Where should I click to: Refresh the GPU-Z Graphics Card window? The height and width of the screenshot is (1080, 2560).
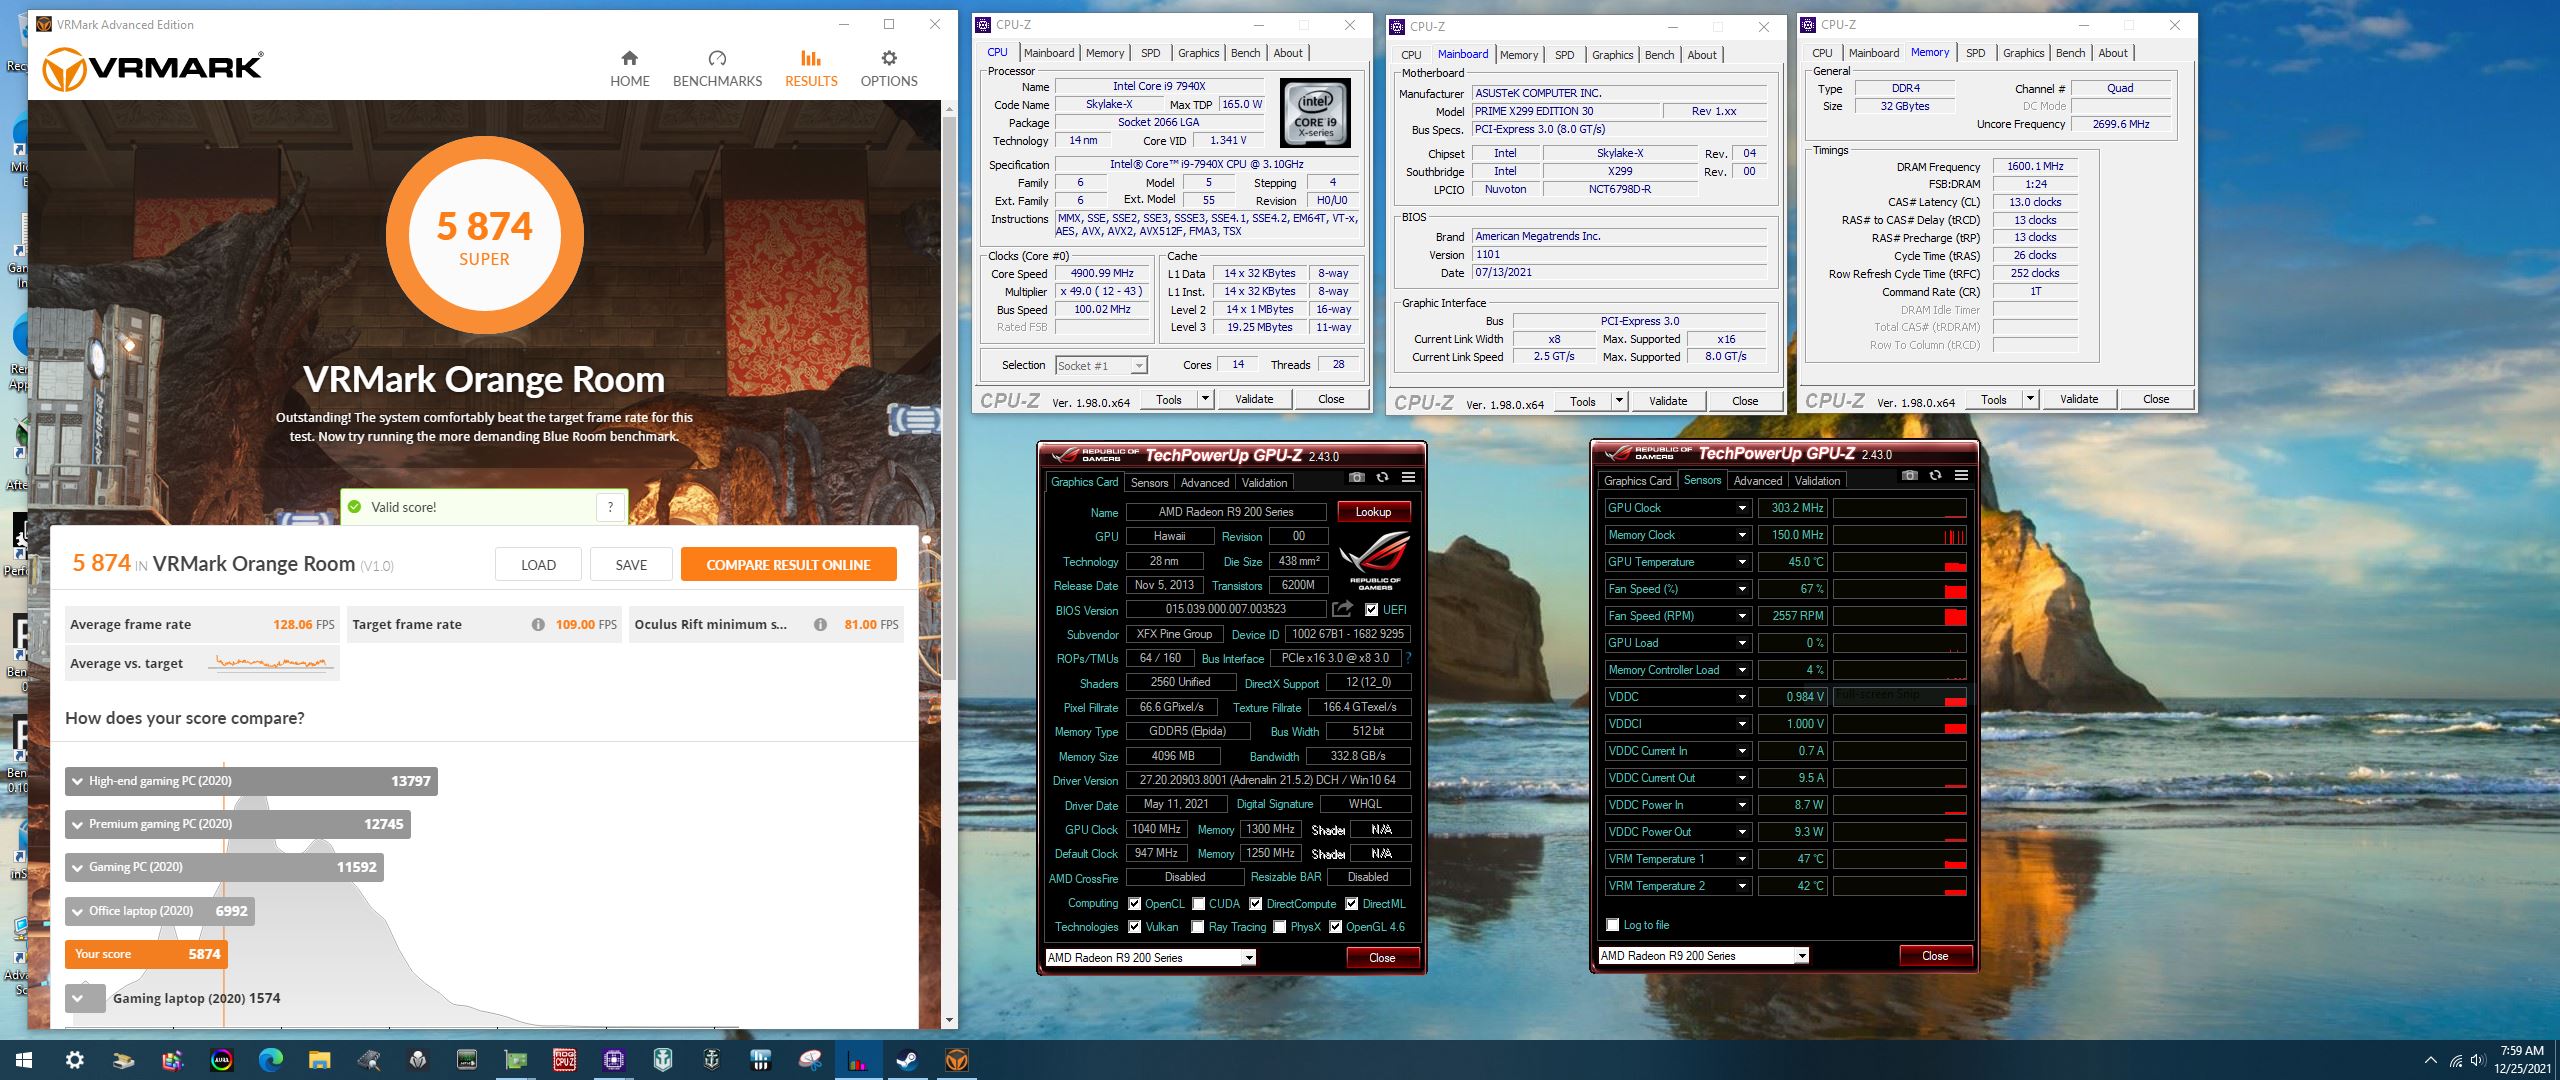1382,477
